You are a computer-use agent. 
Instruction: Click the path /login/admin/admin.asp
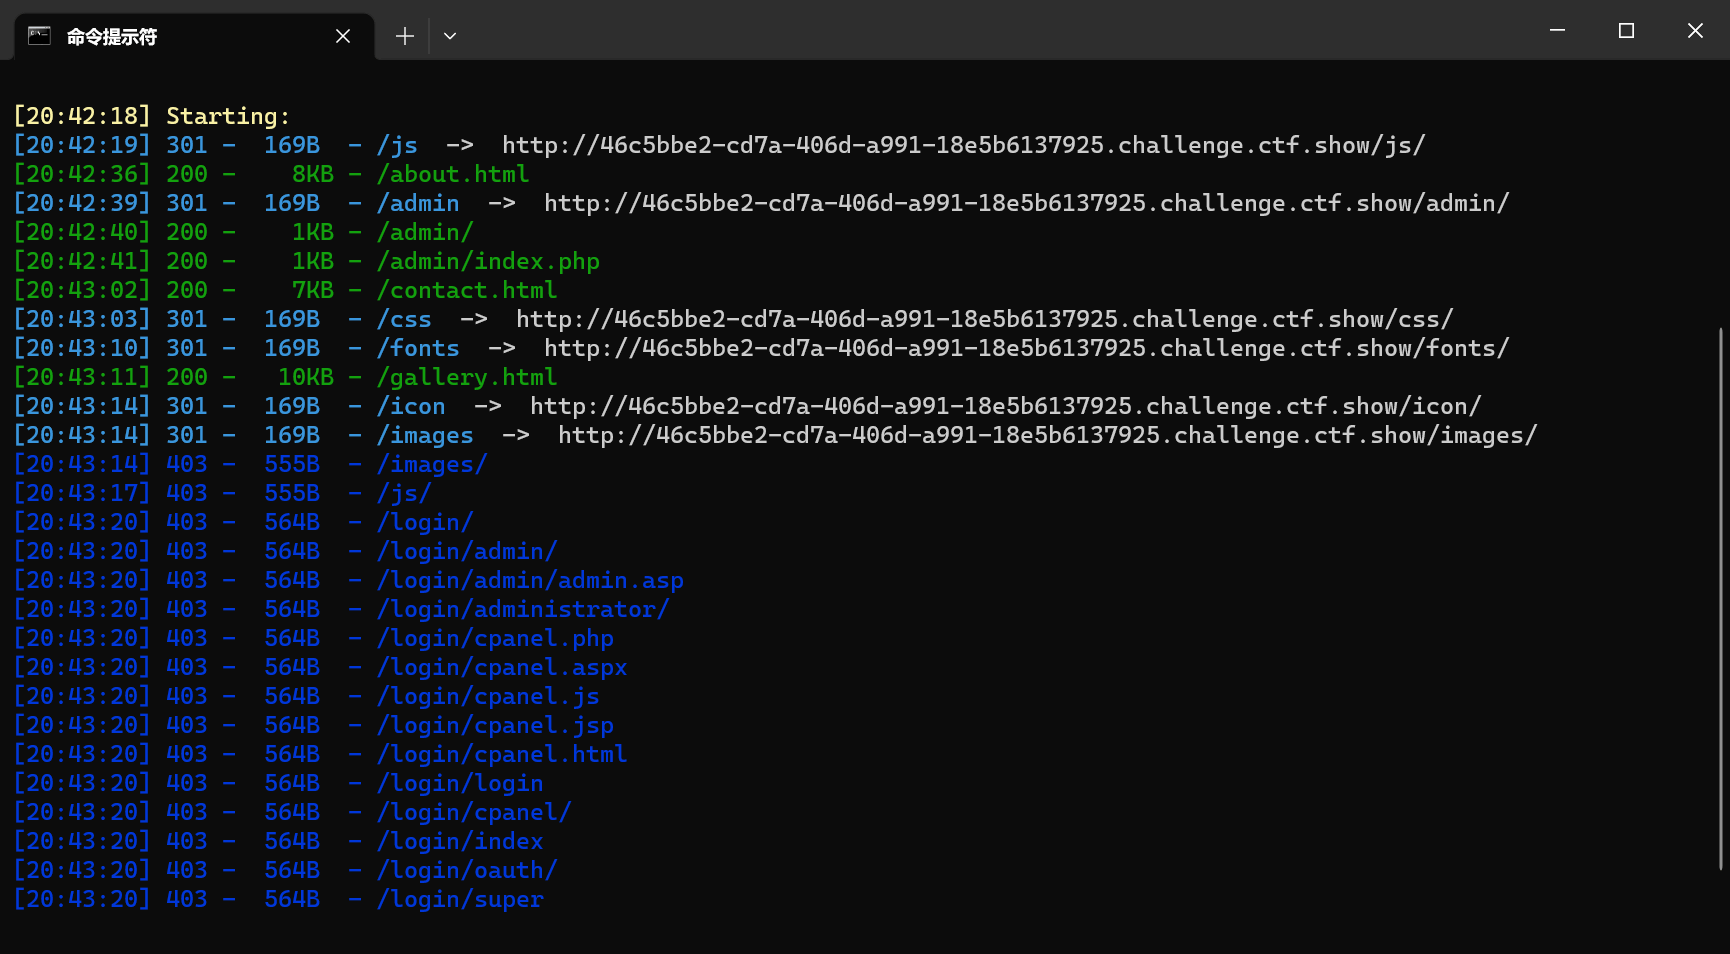click(x=530, y=580)
